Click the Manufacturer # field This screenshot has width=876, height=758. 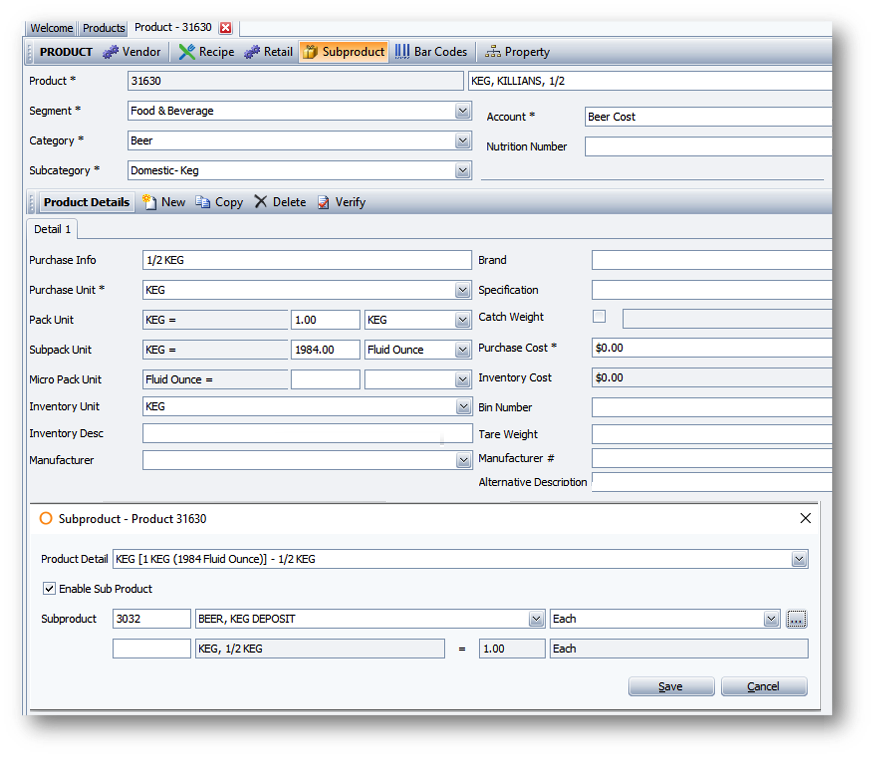point(712,458)
